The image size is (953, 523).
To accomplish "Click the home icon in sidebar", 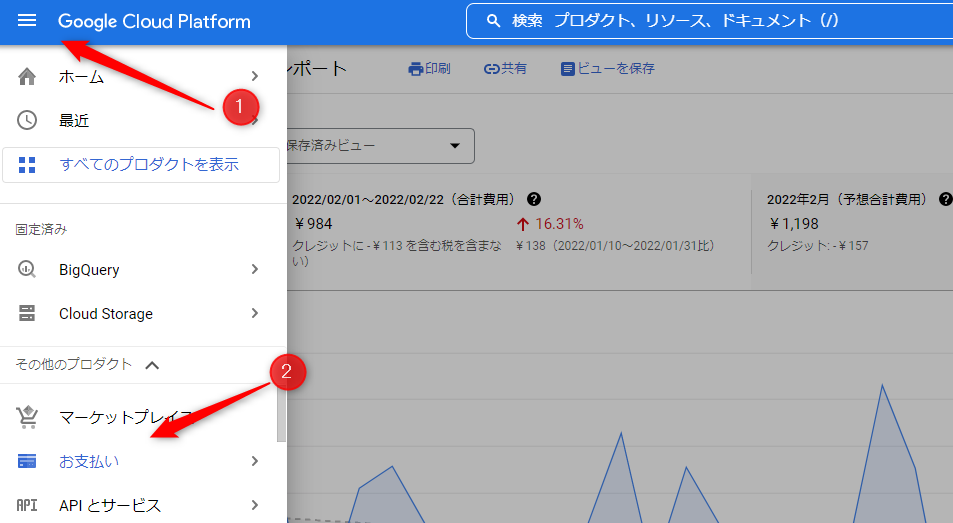I will coord(27,77).
